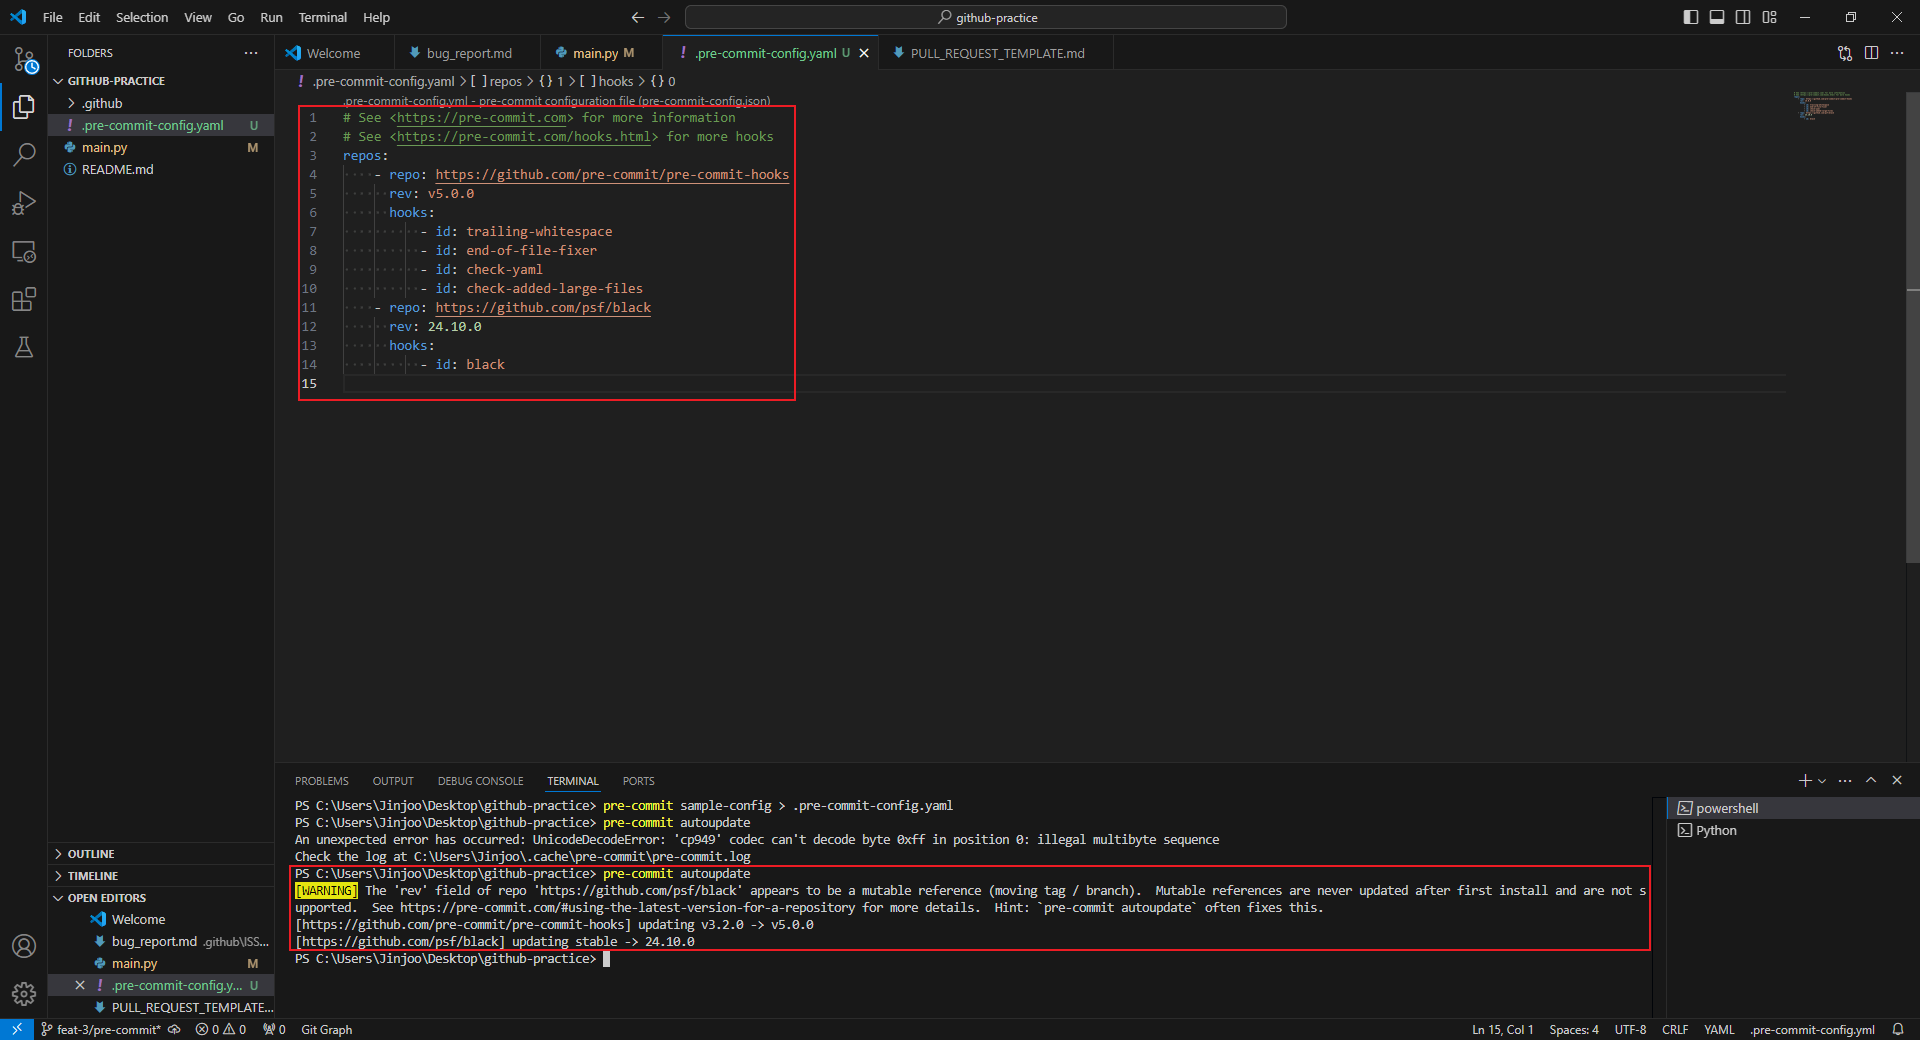Switch to the PULL_REQUEST_TEMPLATE.md tab
Image resolution: width=1920 pixels, height=1040 pixels.
996,53
